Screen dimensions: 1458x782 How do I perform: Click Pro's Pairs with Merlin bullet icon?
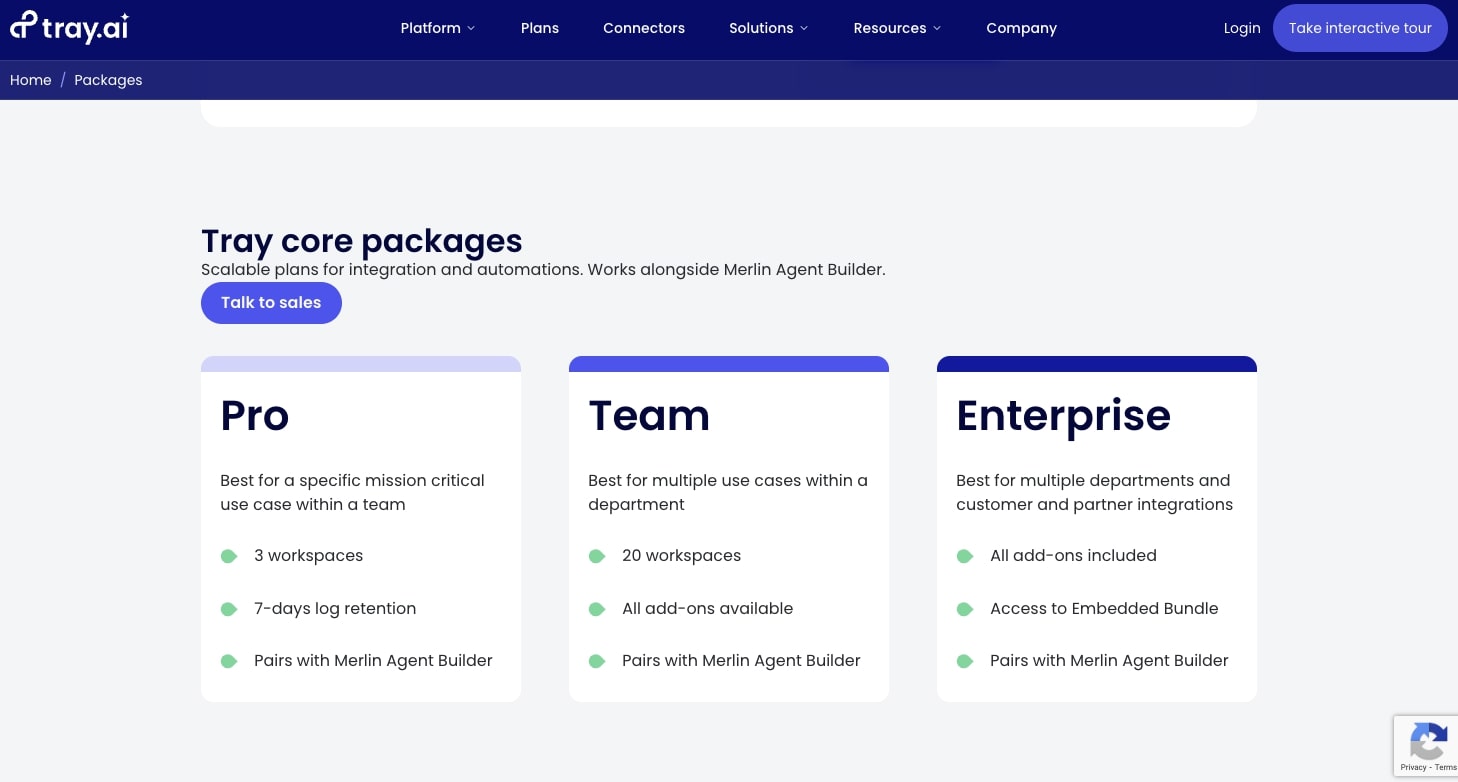pos(229,661)
